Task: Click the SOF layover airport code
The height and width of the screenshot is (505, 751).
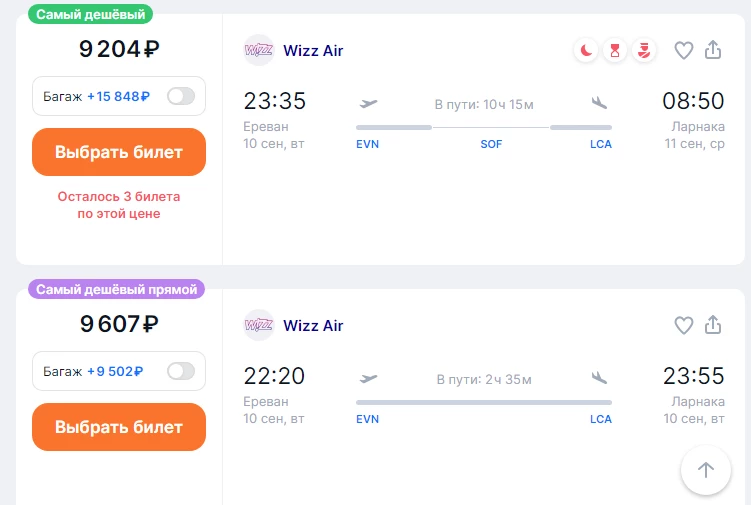Action: click(491, 144)
